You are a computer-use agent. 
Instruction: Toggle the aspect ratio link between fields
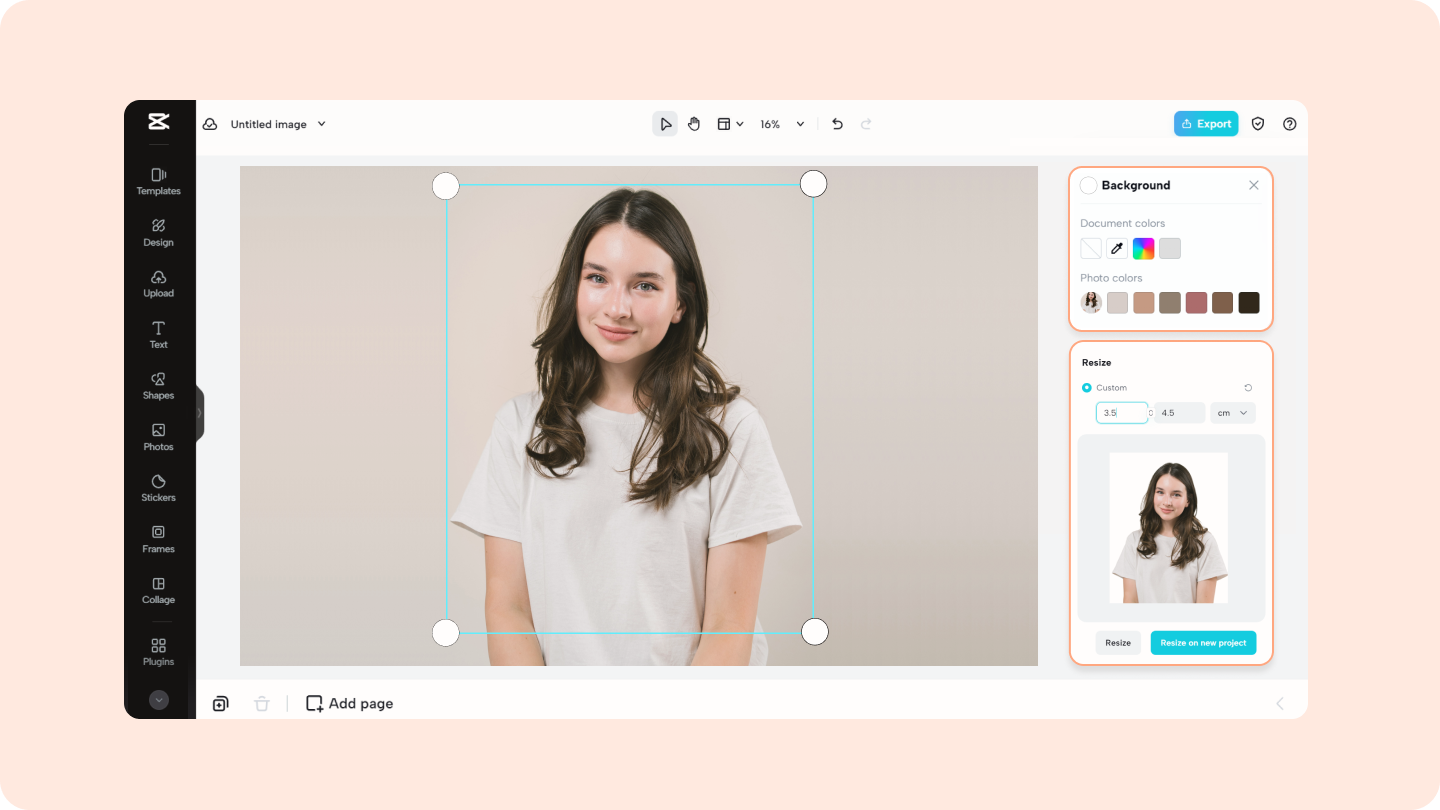point(1151,413)
